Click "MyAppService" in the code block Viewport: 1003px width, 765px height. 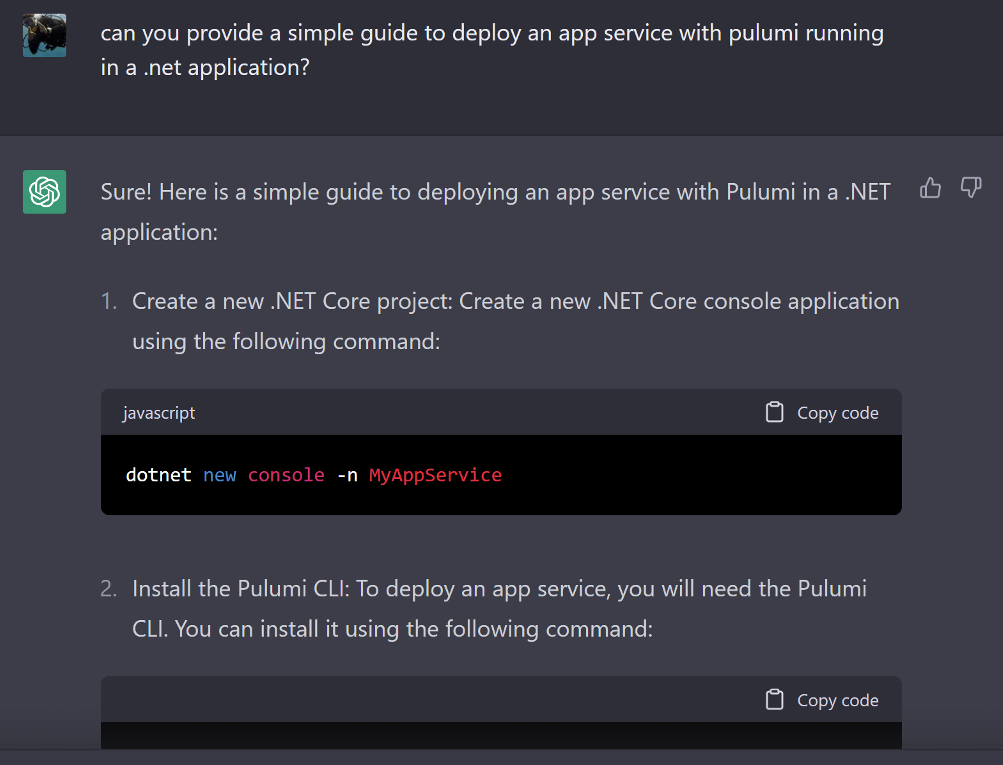436,475
